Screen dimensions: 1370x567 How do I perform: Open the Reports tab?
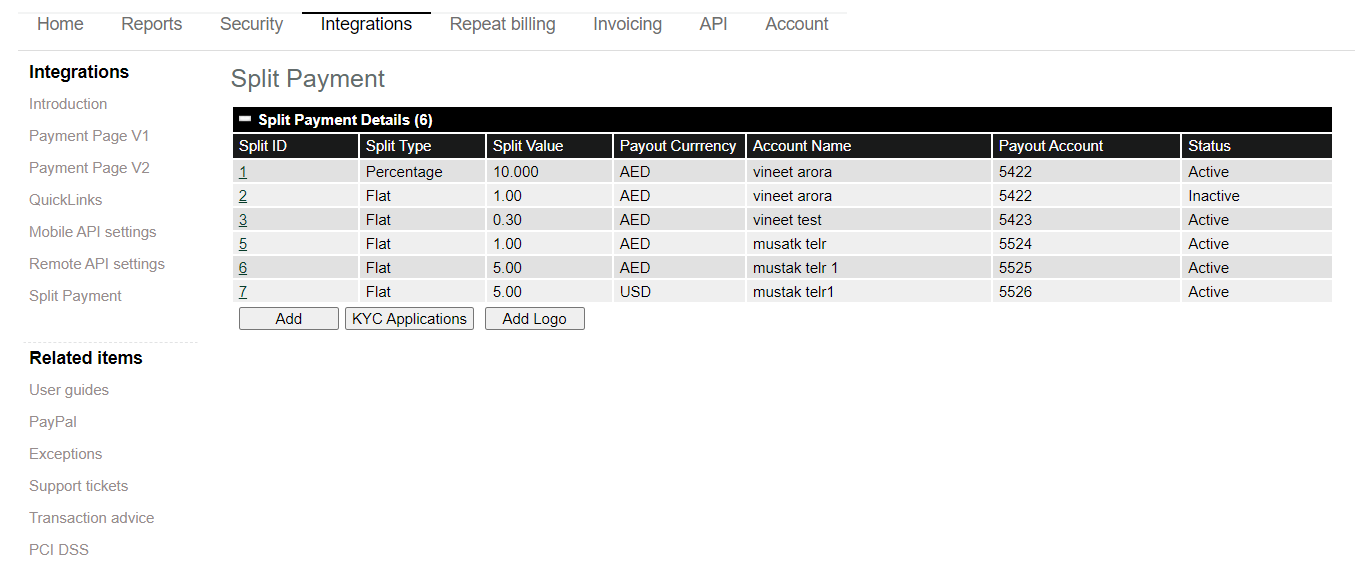tap(152, 24)
